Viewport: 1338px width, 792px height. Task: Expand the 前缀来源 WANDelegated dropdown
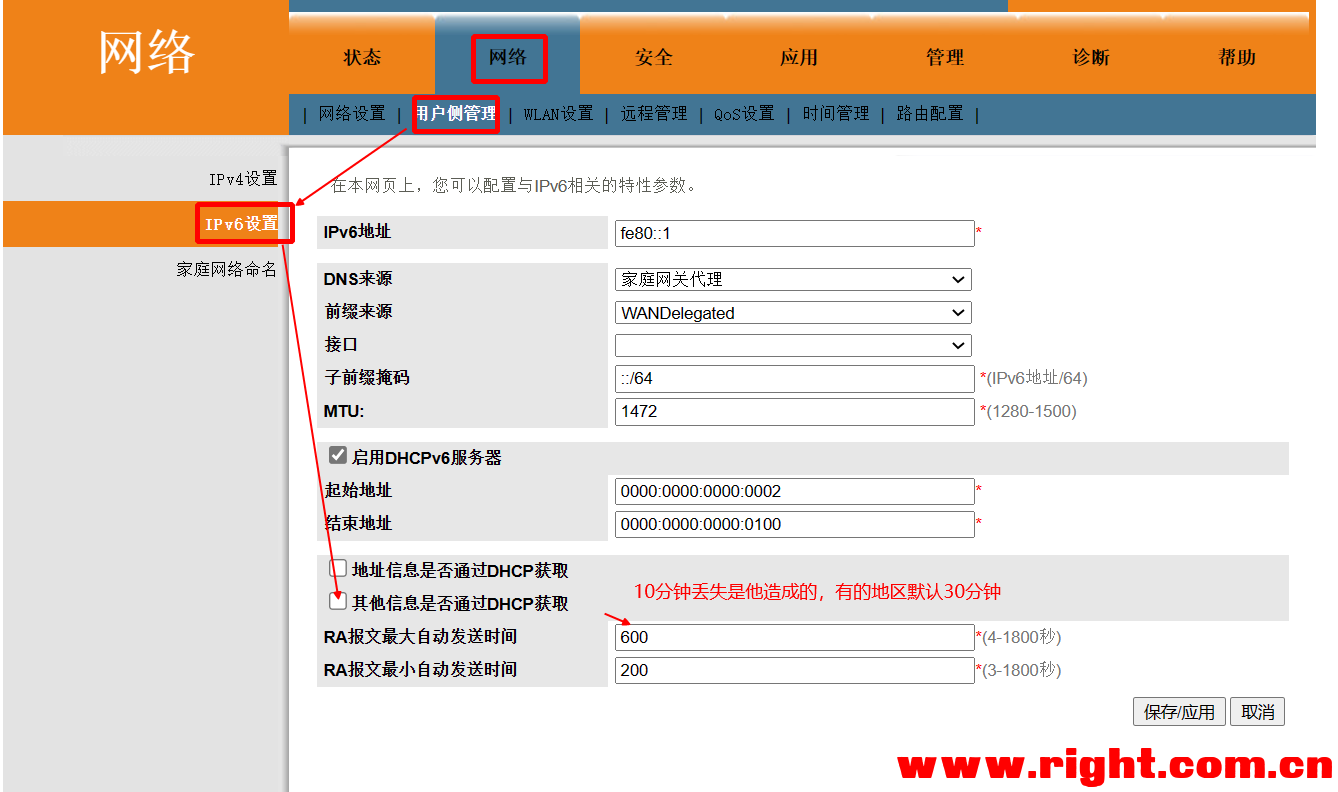click(793, 313)
